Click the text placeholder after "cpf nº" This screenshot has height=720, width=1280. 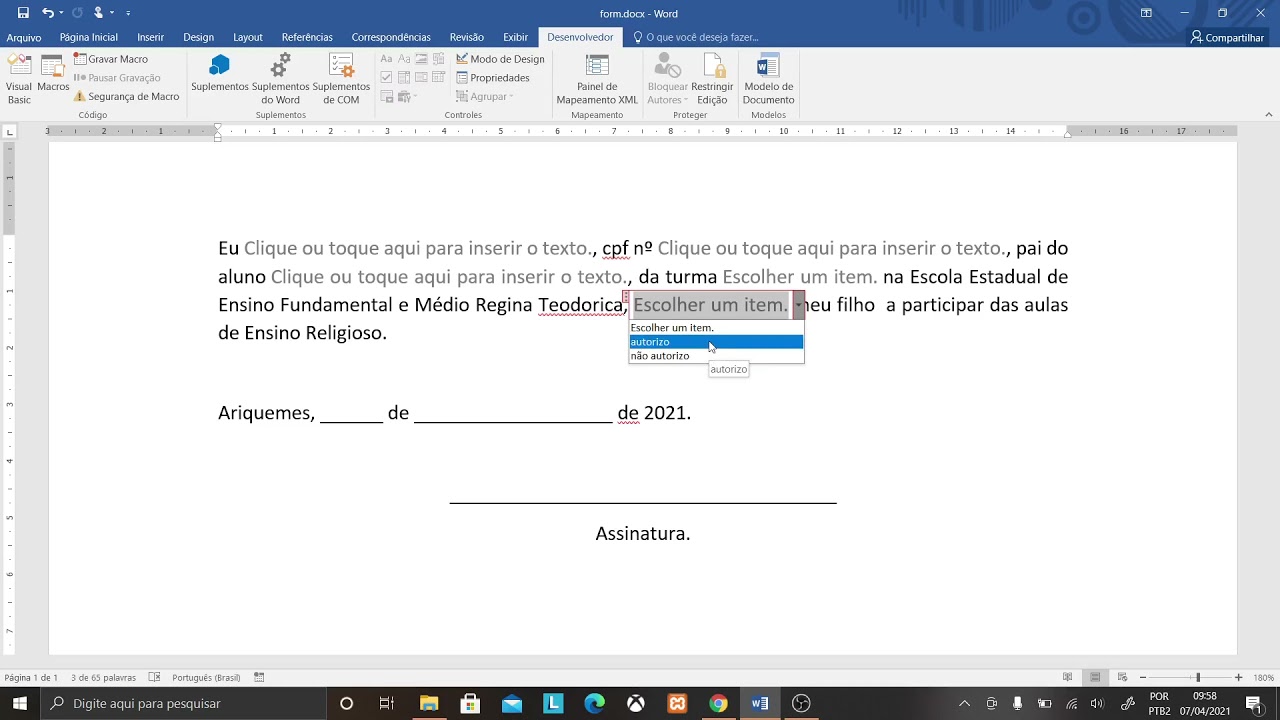(x=832, y=248)
